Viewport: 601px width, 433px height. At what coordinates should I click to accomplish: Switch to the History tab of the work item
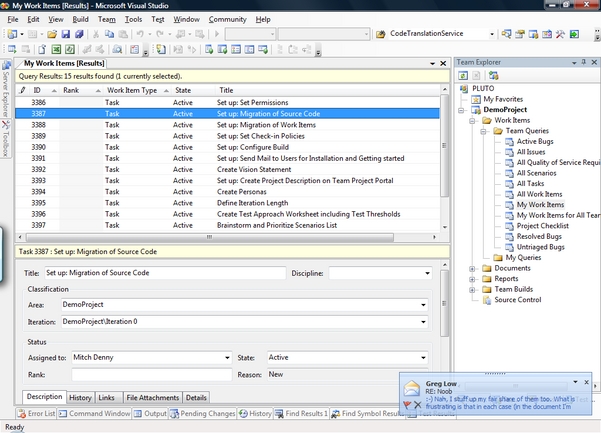[x=80, y=398]
